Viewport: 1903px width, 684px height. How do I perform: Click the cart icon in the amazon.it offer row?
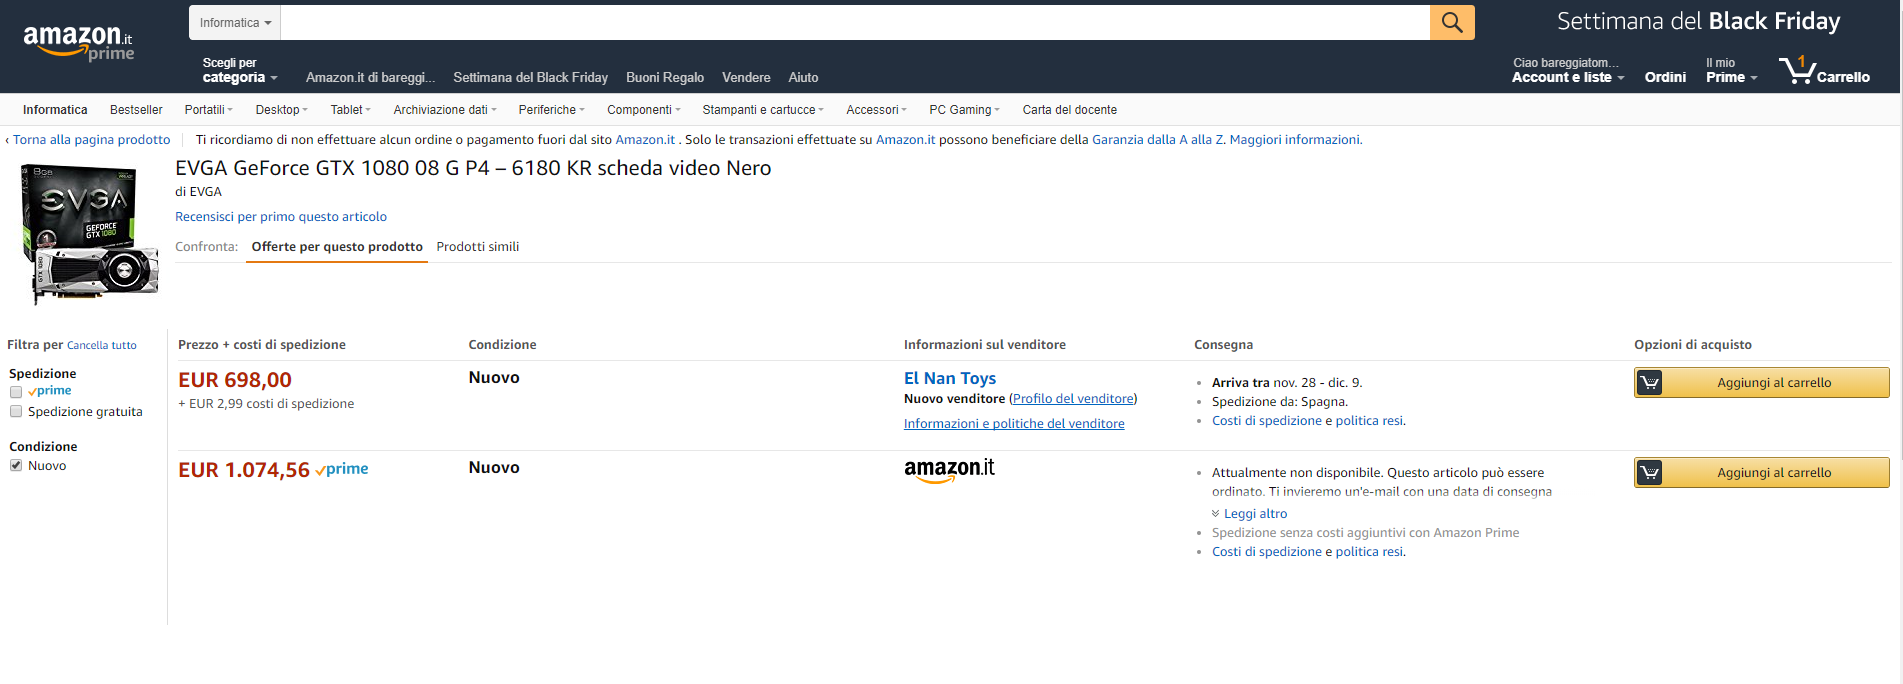click(1650, 473)
